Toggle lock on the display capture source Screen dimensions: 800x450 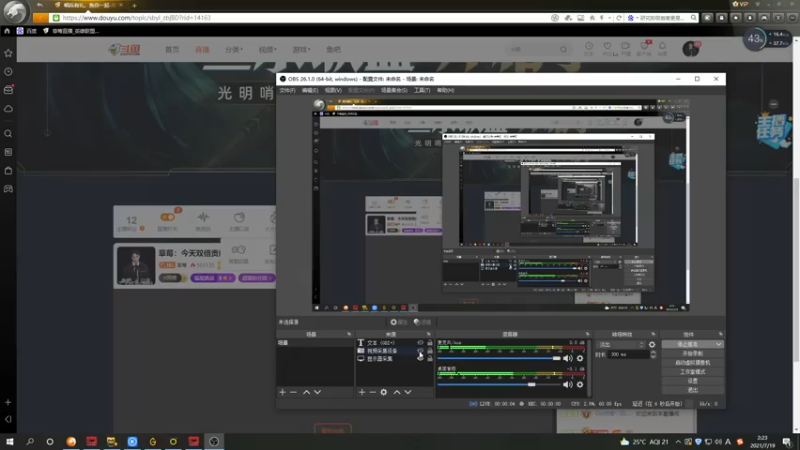[430, 358]
